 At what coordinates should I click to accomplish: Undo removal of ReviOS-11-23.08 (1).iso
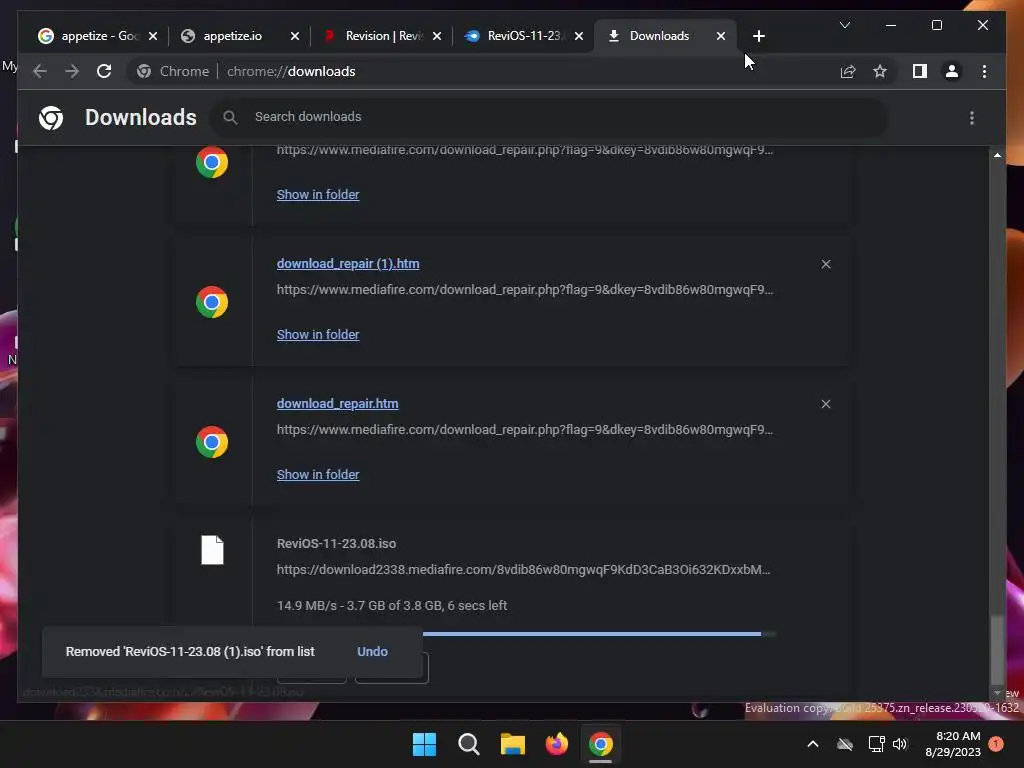pos(372,652)
